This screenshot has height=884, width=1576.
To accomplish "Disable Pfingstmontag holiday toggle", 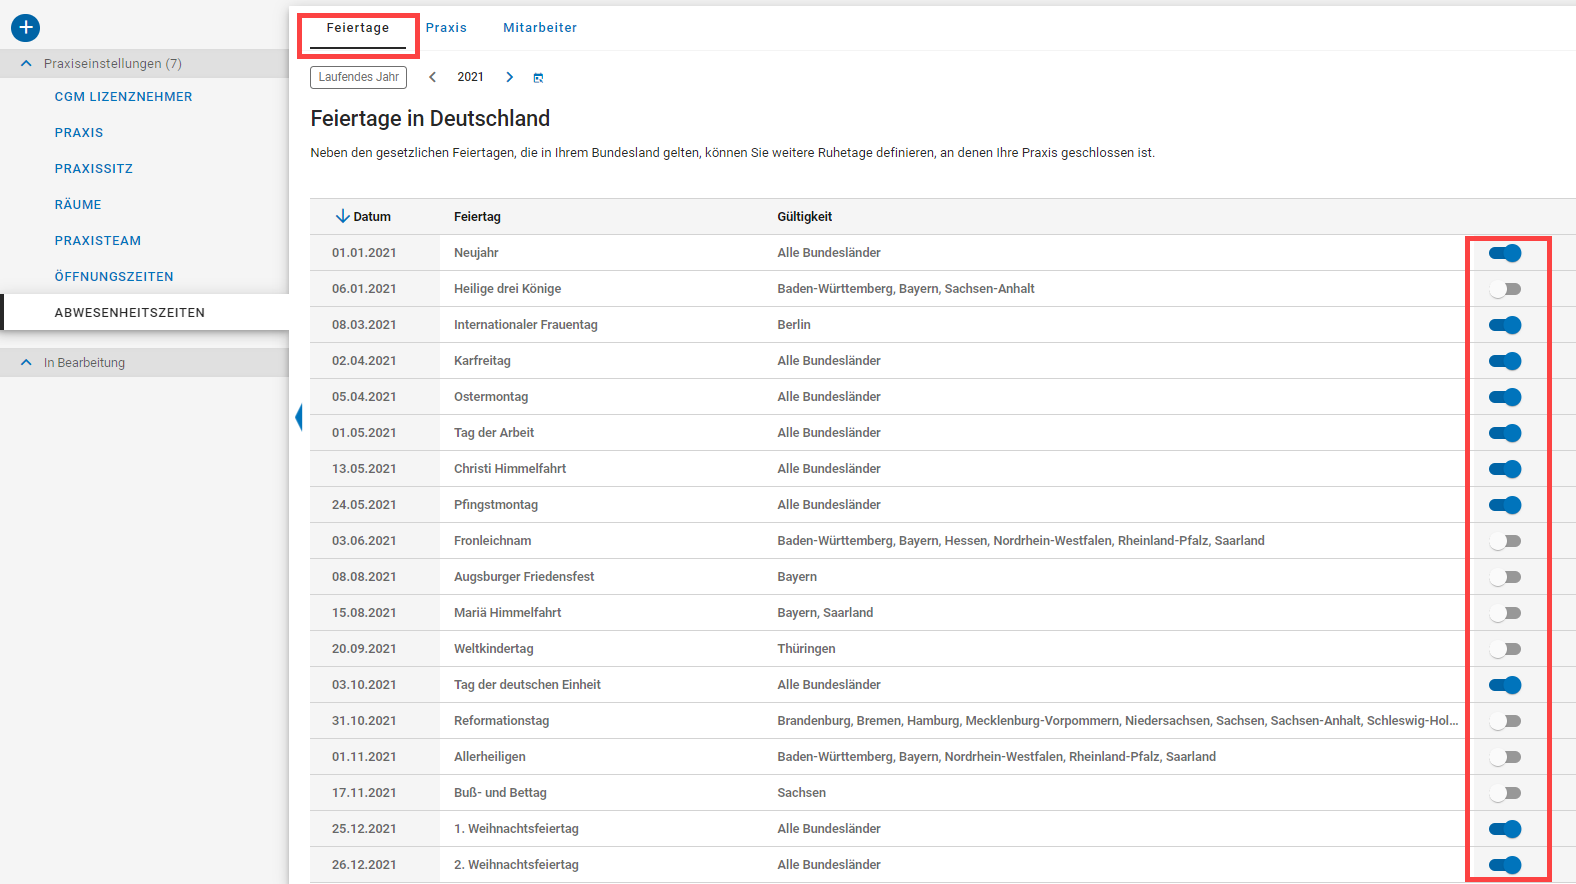I will click(1505, 505).
